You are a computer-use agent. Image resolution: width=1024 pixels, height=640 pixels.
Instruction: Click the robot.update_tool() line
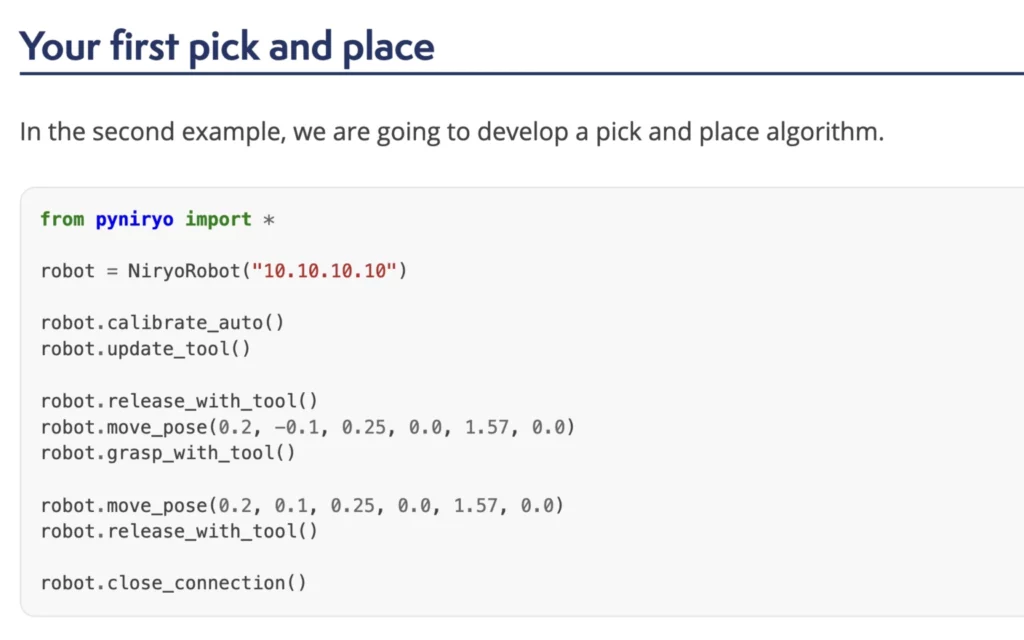(x=145, y=349)
